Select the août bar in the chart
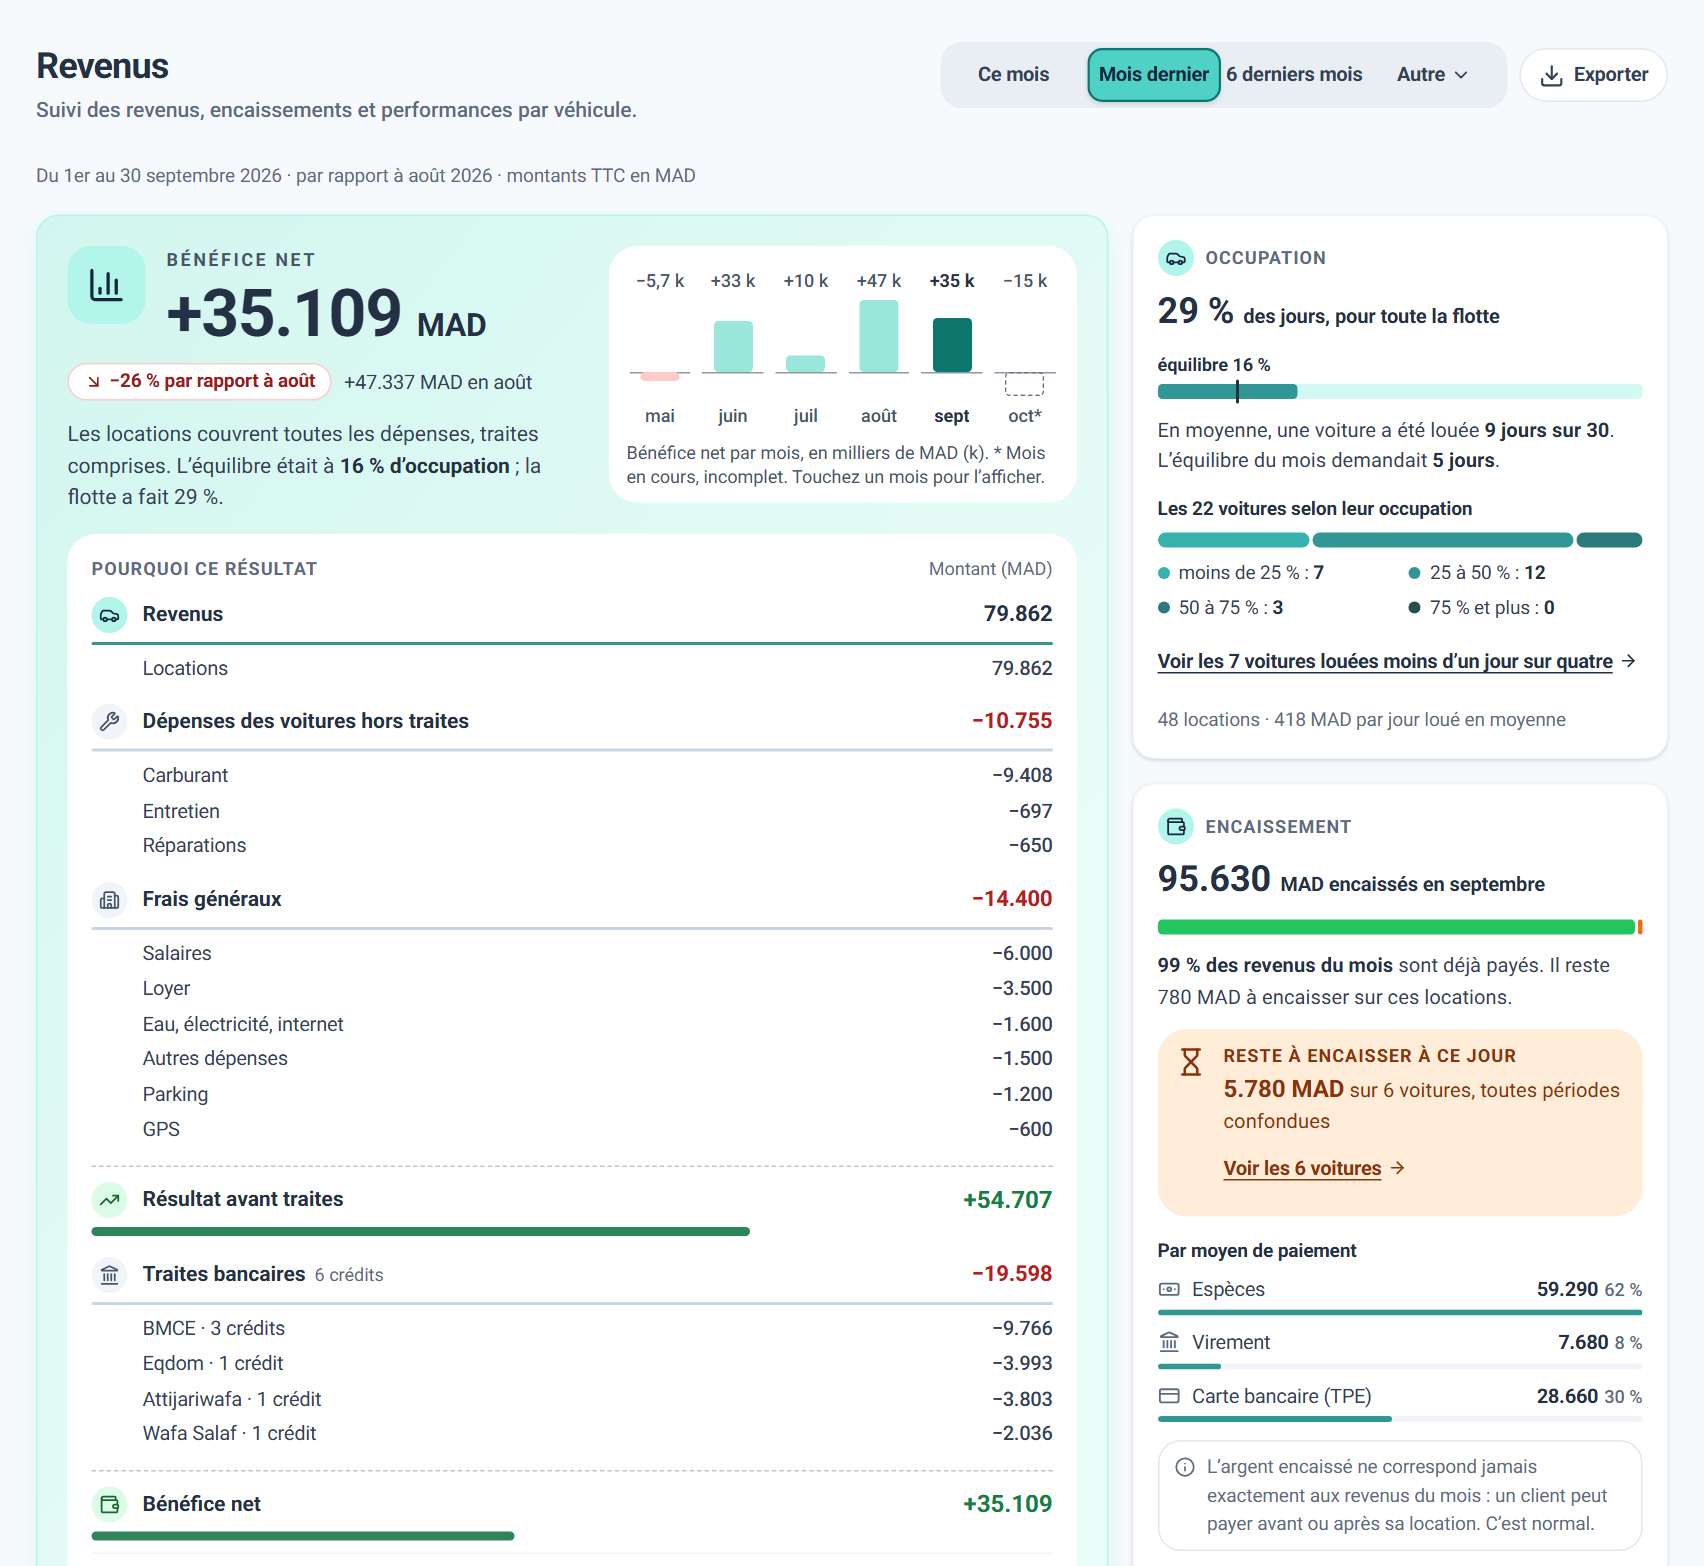Viewport: 1704px width, 1566px height. 879,336
